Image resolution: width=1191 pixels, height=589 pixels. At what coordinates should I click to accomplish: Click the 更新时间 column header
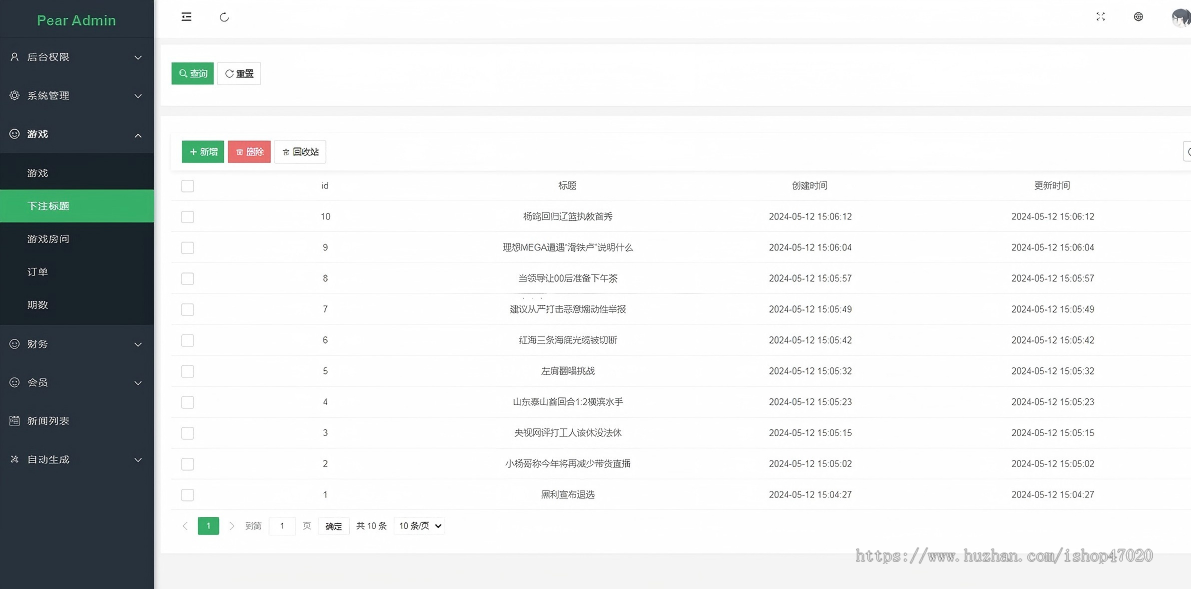click(x=1052, y=185)
